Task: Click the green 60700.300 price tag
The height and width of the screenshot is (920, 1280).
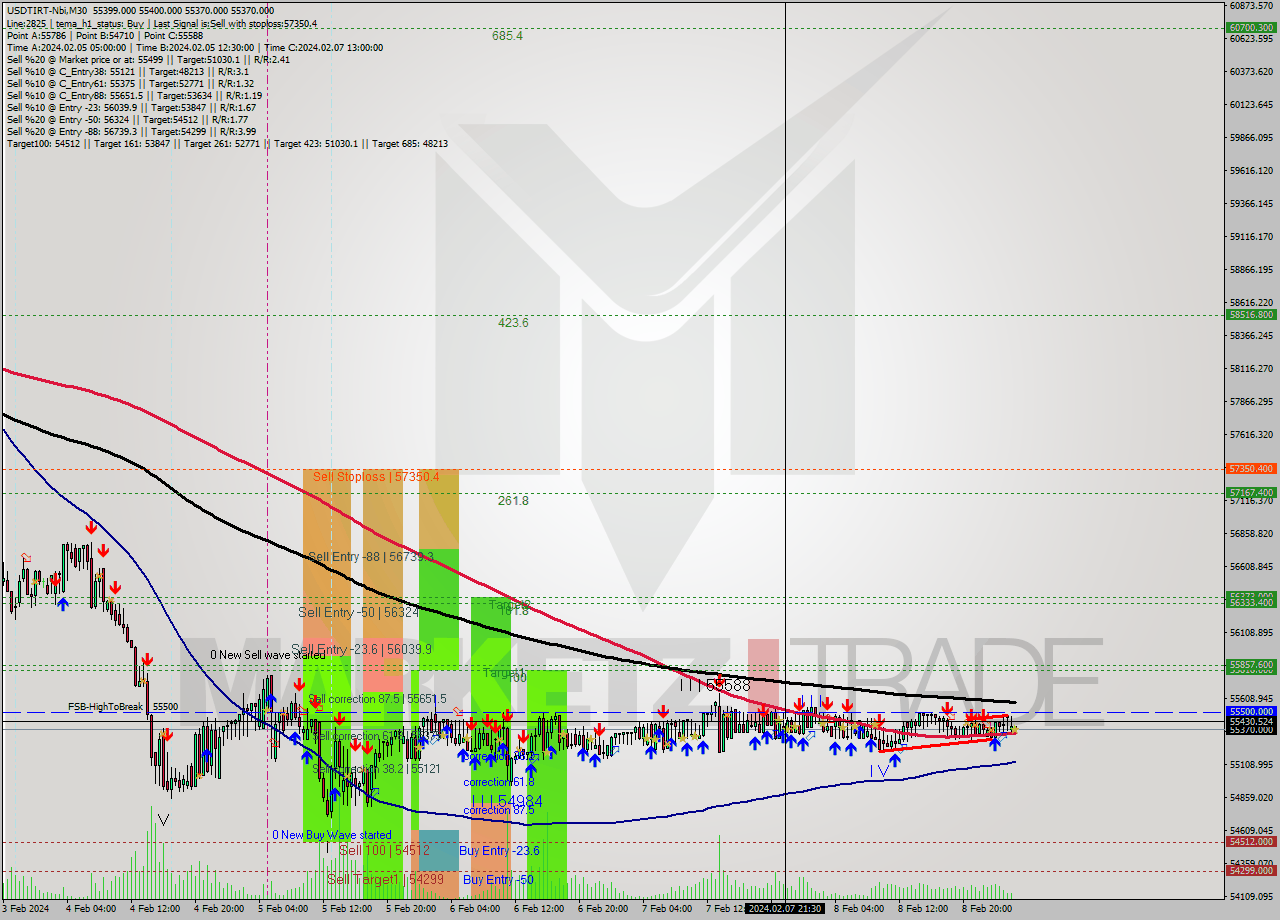Action: click(x=1251, y=28)
